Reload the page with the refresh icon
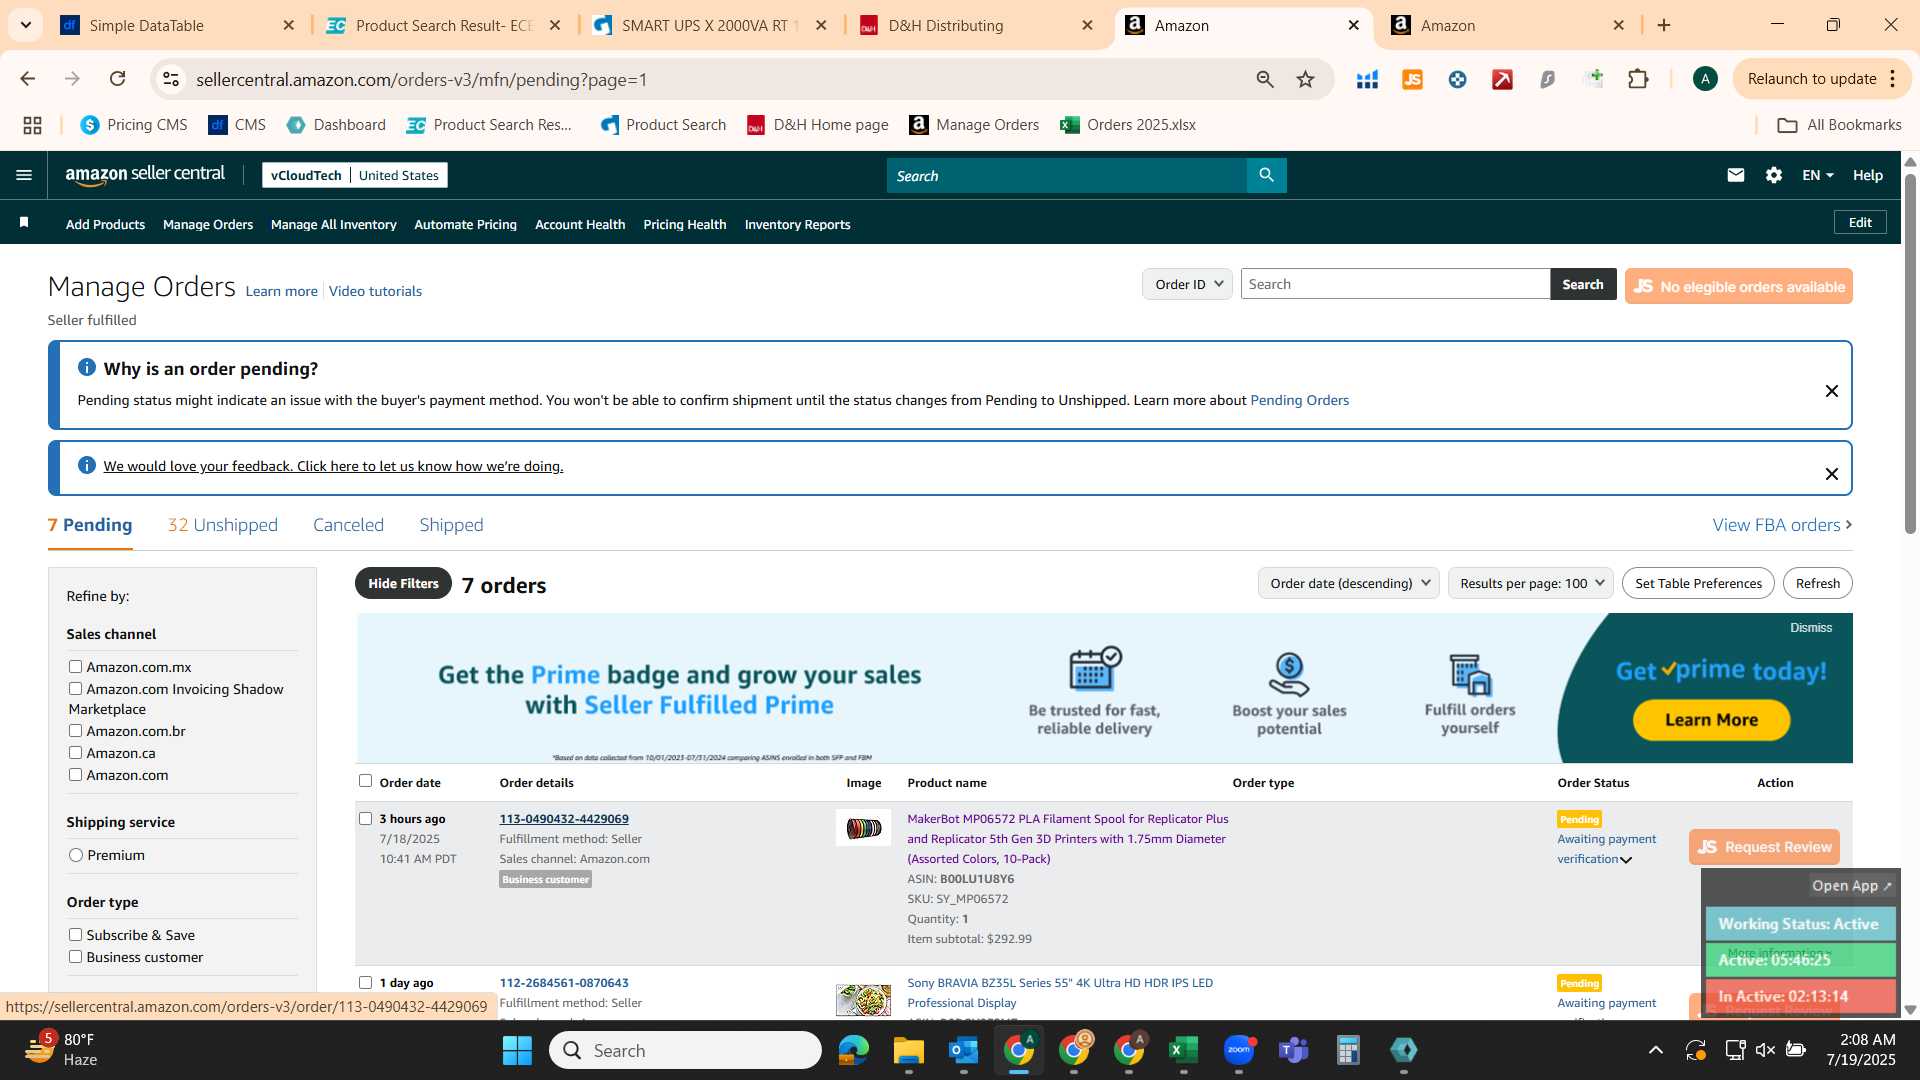Image resolution: width=1920 pixels, height=1080 pixels. tap(117, 79)
